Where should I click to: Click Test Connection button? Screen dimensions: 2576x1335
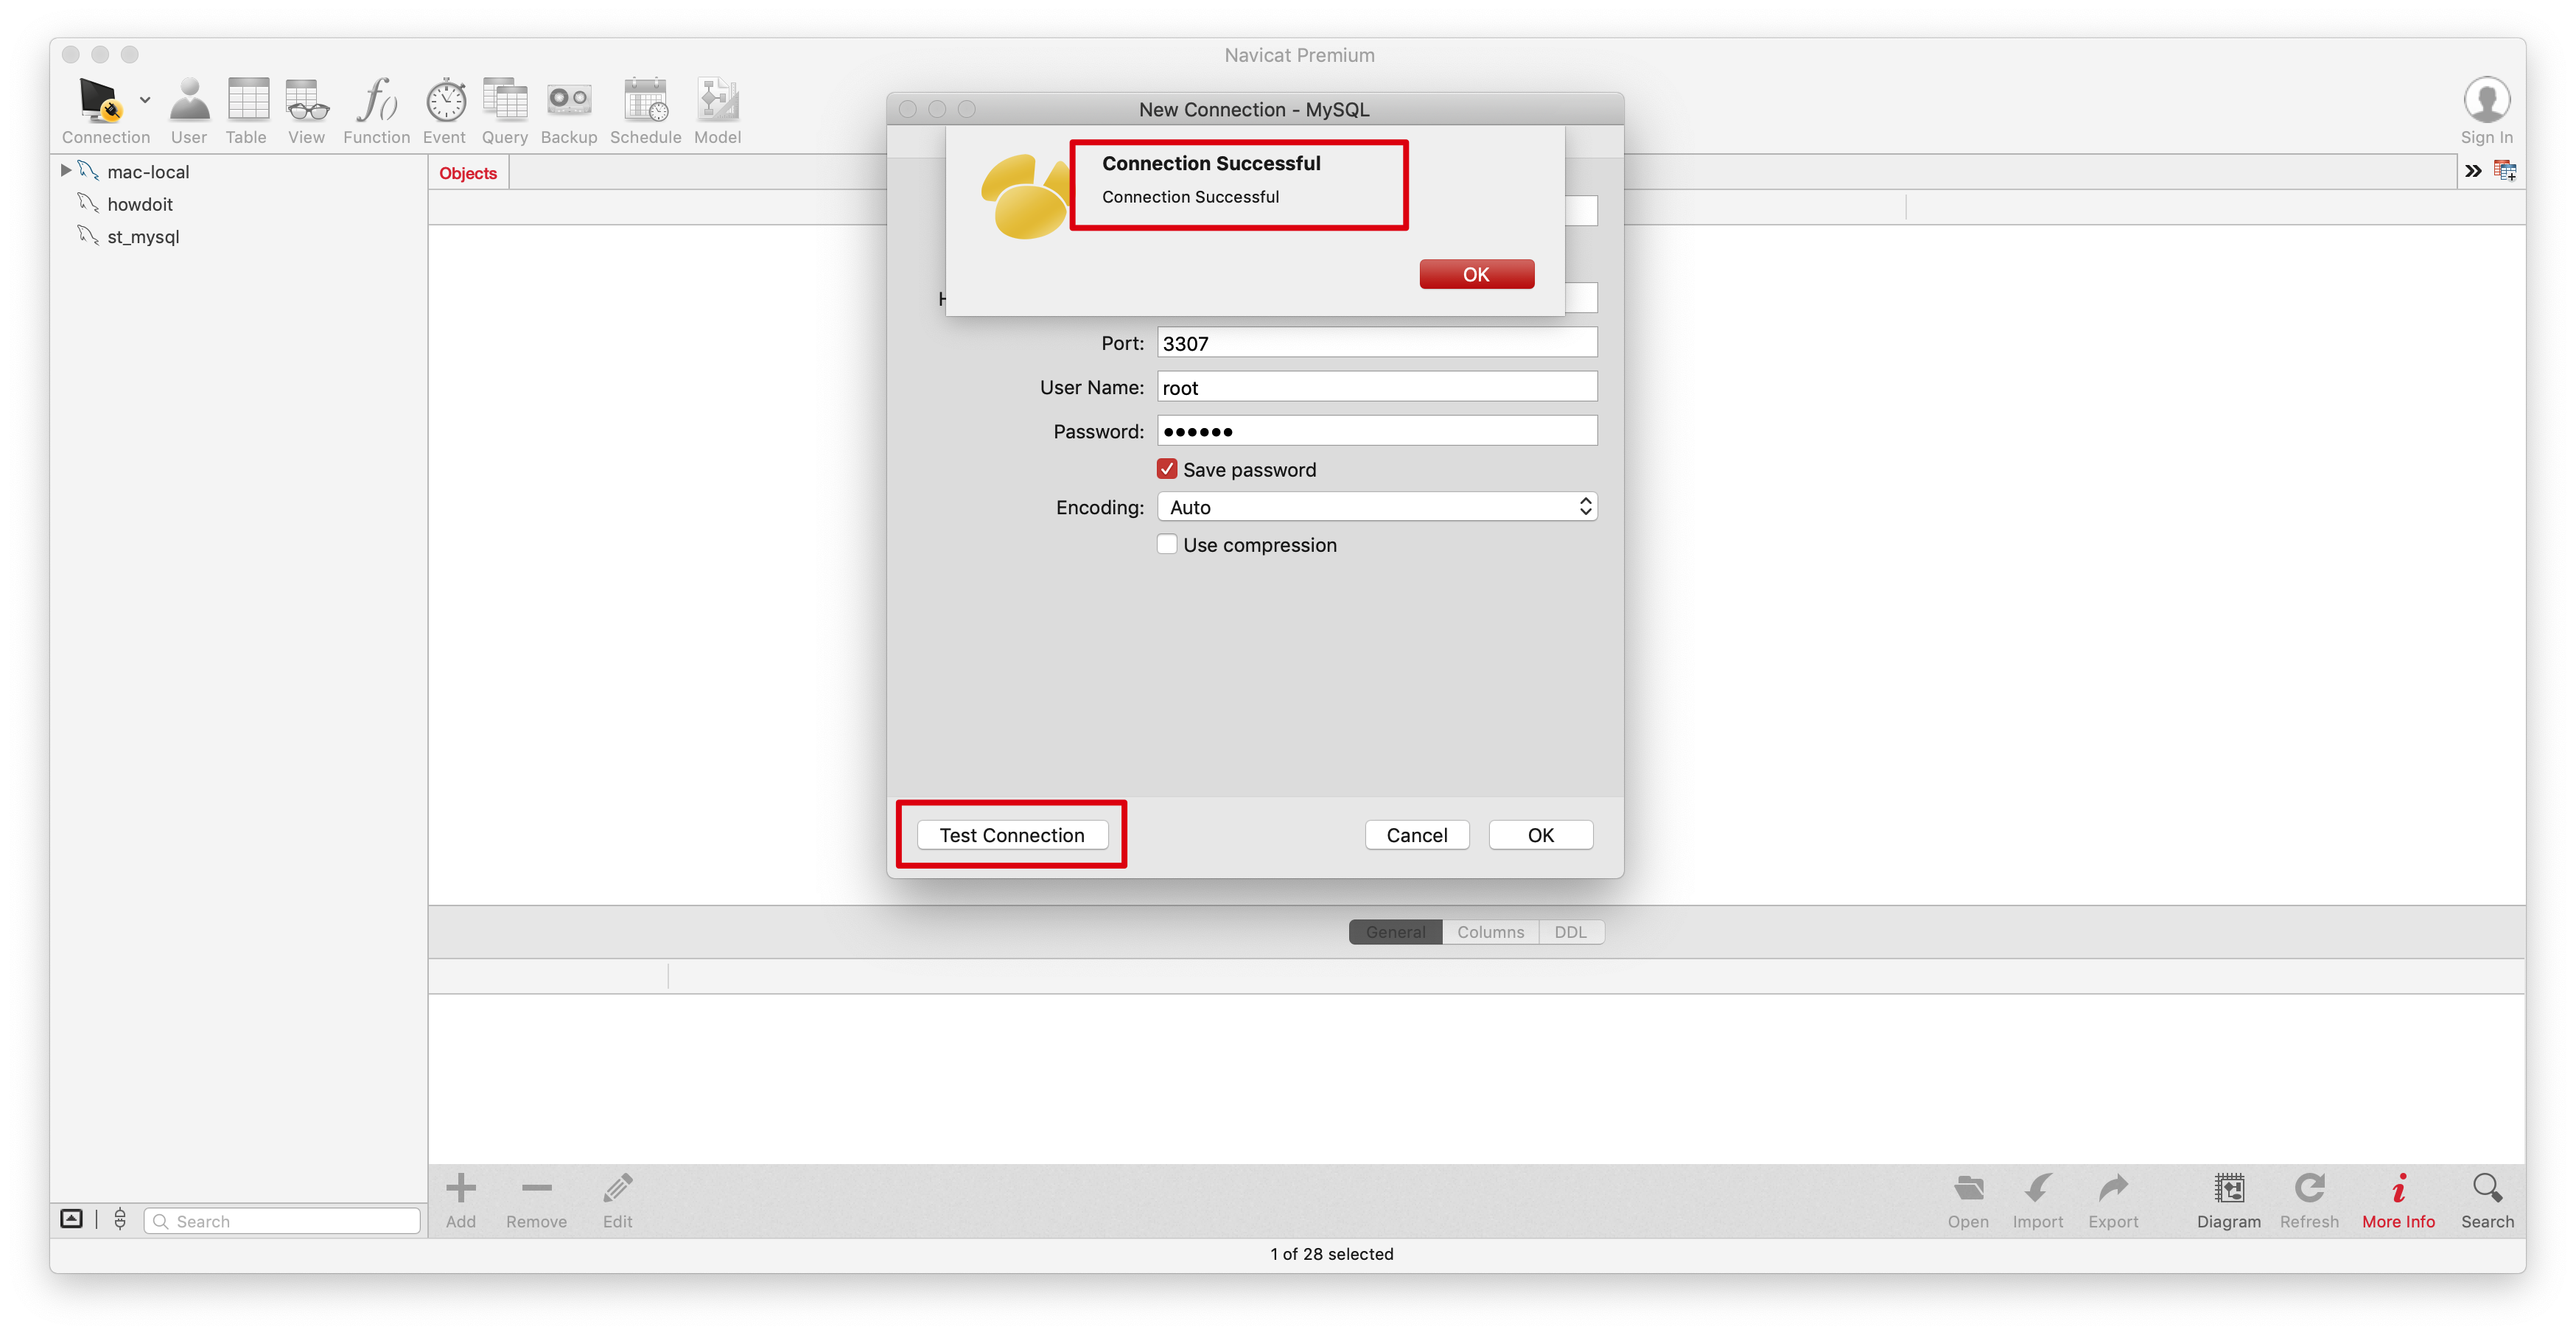click(1013, 834)
